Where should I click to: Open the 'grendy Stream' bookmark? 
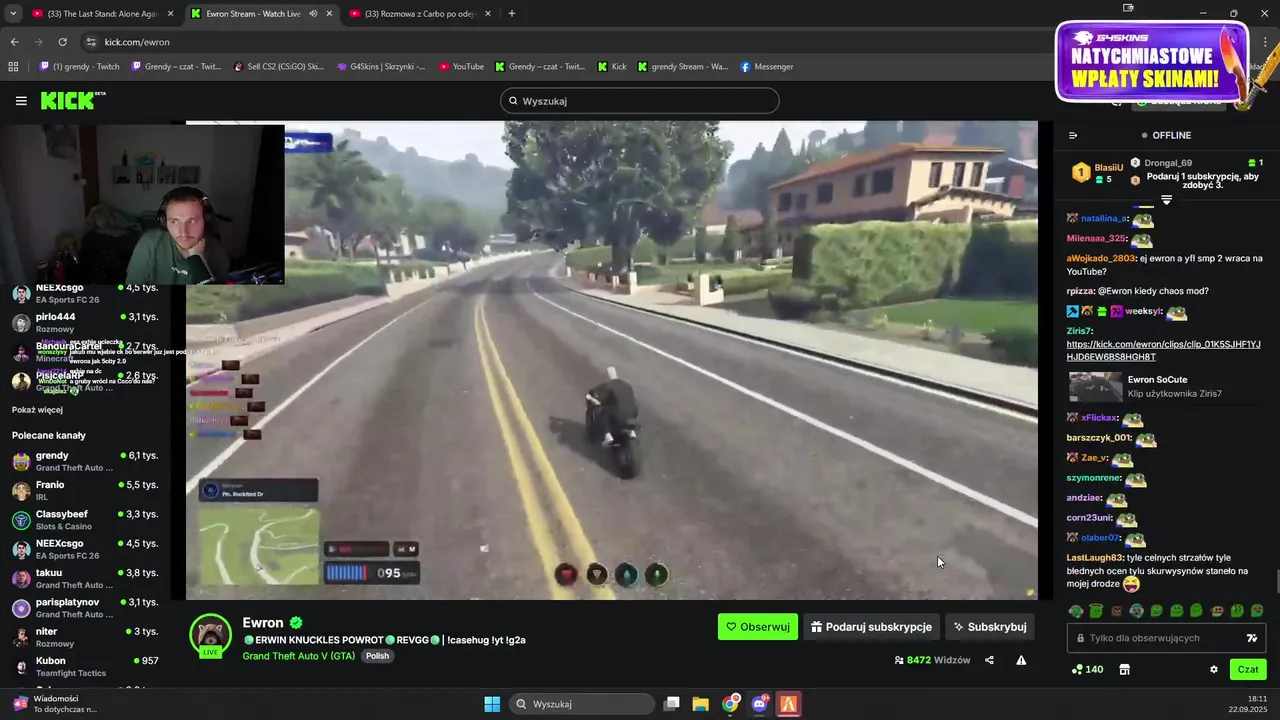coord(681,67)
